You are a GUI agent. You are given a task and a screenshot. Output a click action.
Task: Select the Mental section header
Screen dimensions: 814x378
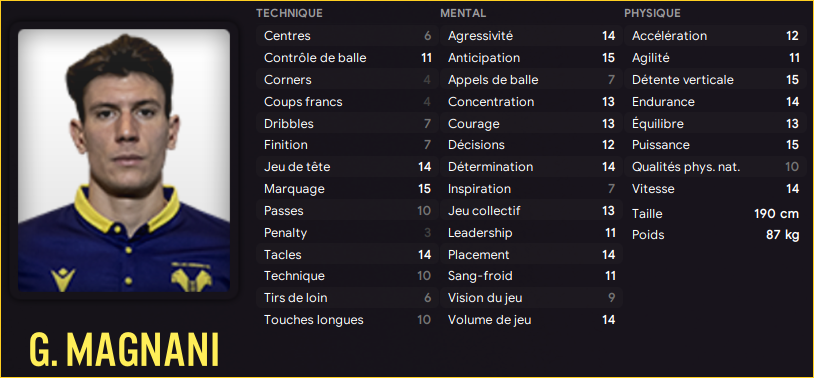(x=463, y=14)
